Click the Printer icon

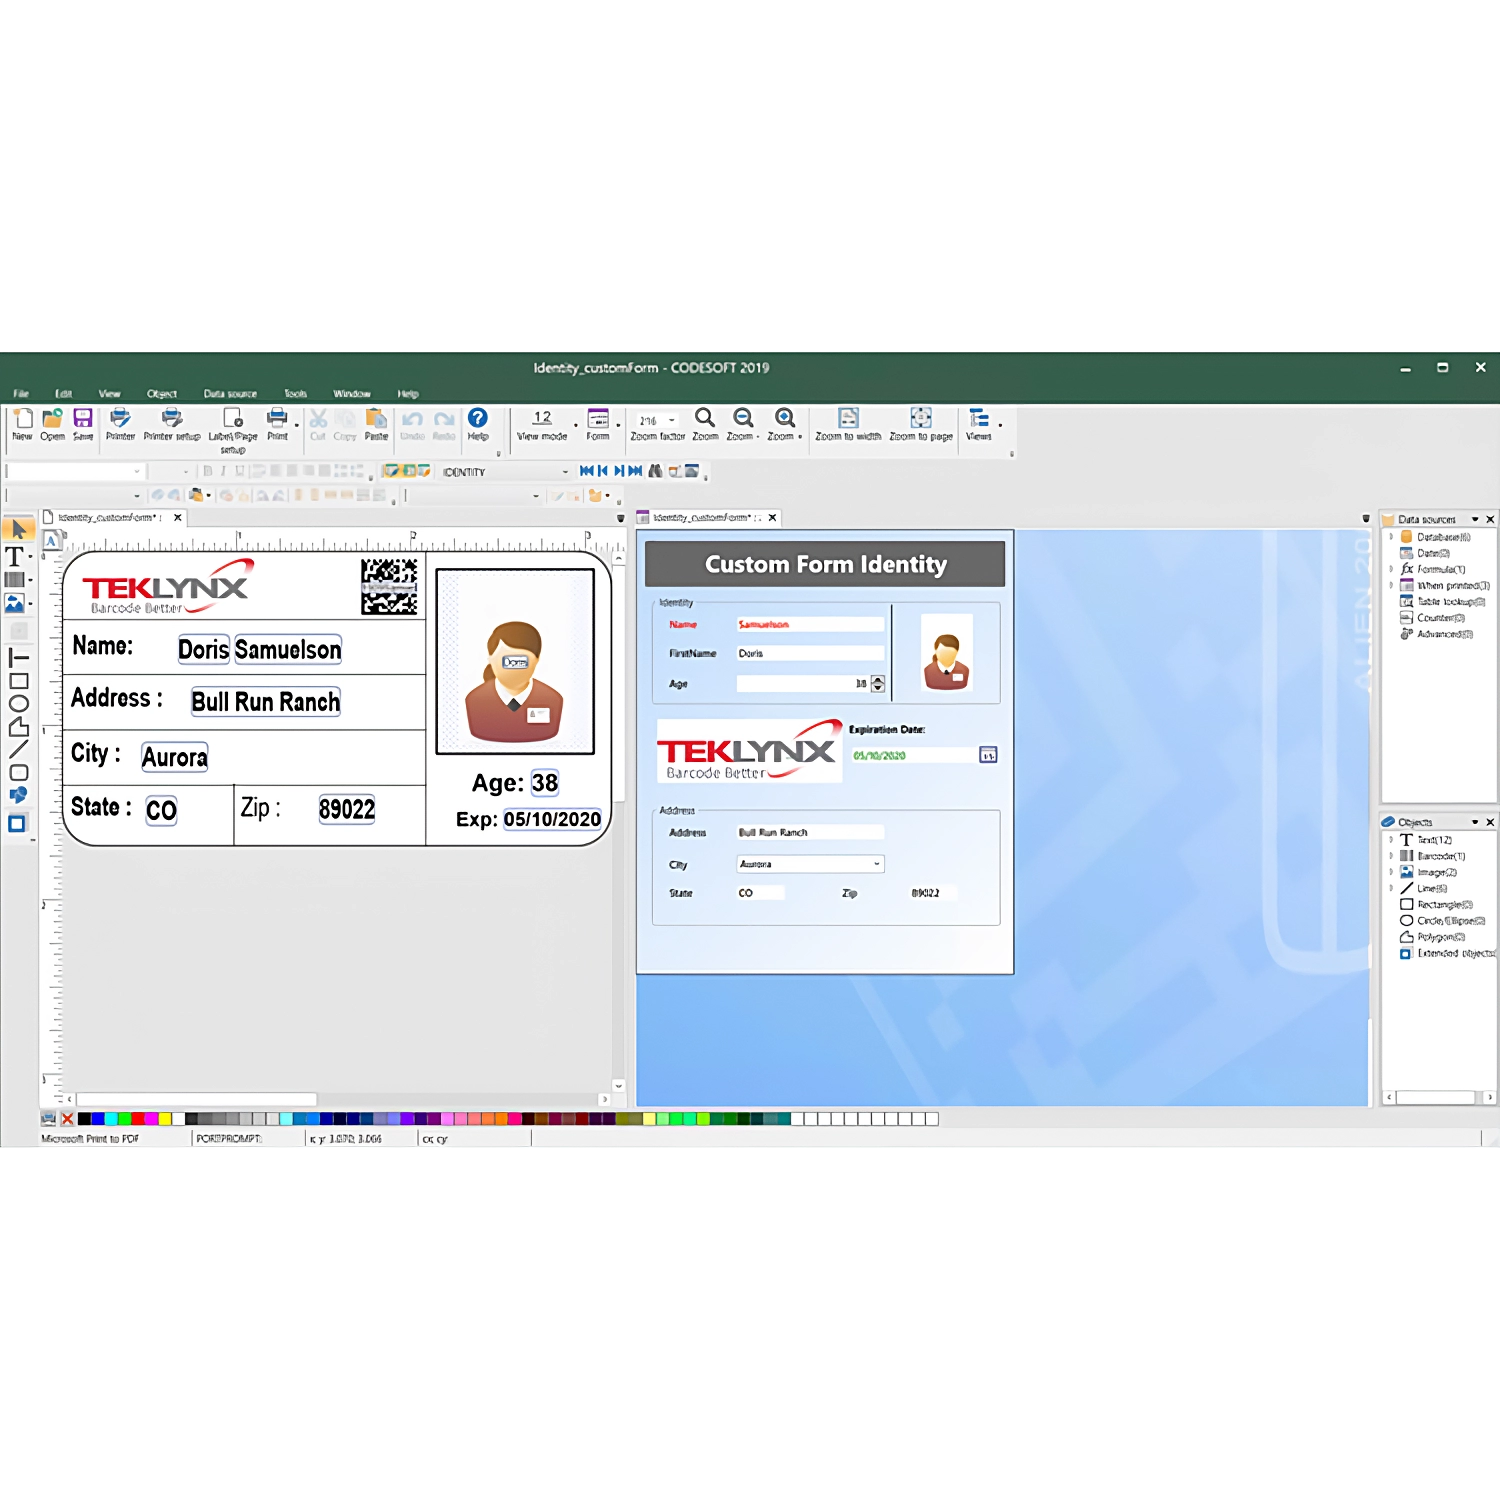coord(120,418)
